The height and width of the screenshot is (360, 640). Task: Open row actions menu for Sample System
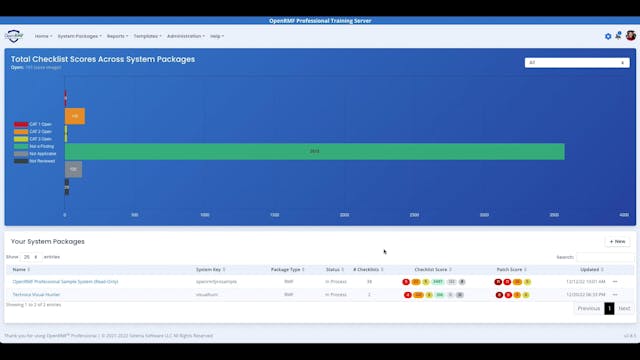click(x=615, y=282)
